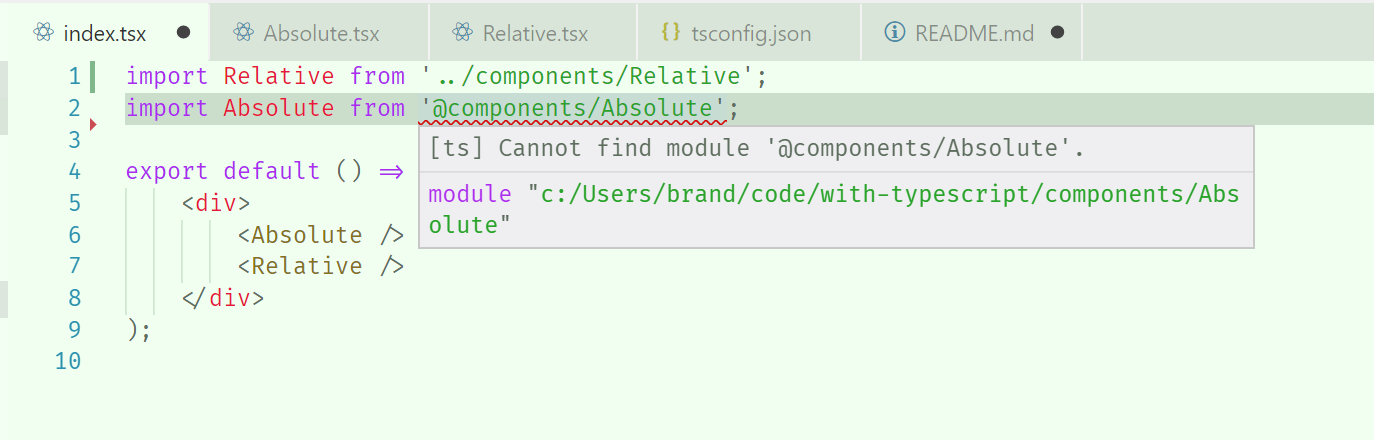This screenshot has width=1374, height=440.
Task: Click line number 10 in the gutter
Action: click(68, 361)
